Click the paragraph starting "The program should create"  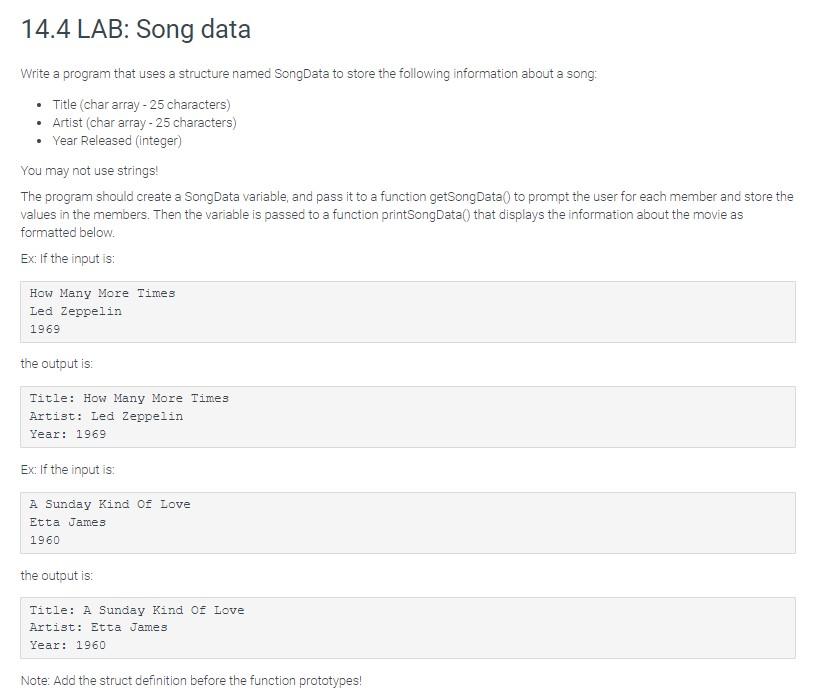coord(406,214)
